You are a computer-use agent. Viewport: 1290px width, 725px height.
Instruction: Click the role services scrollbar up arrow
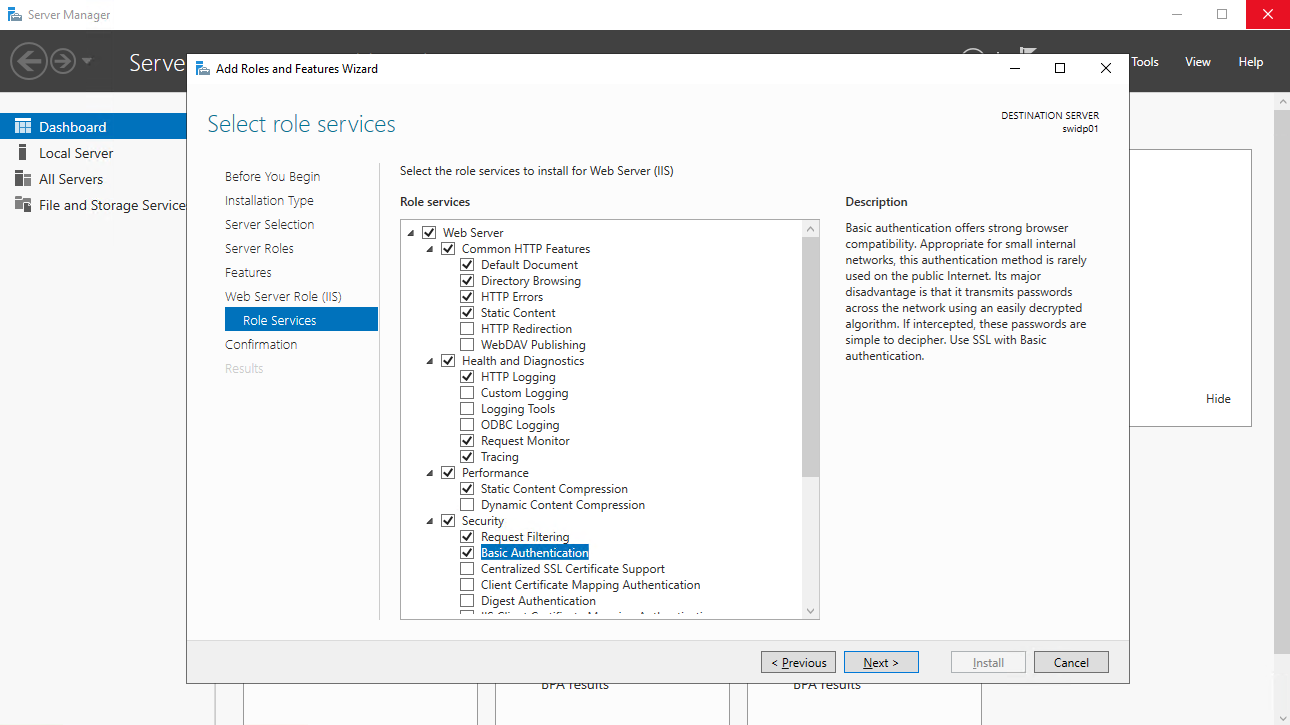(810, 229)
